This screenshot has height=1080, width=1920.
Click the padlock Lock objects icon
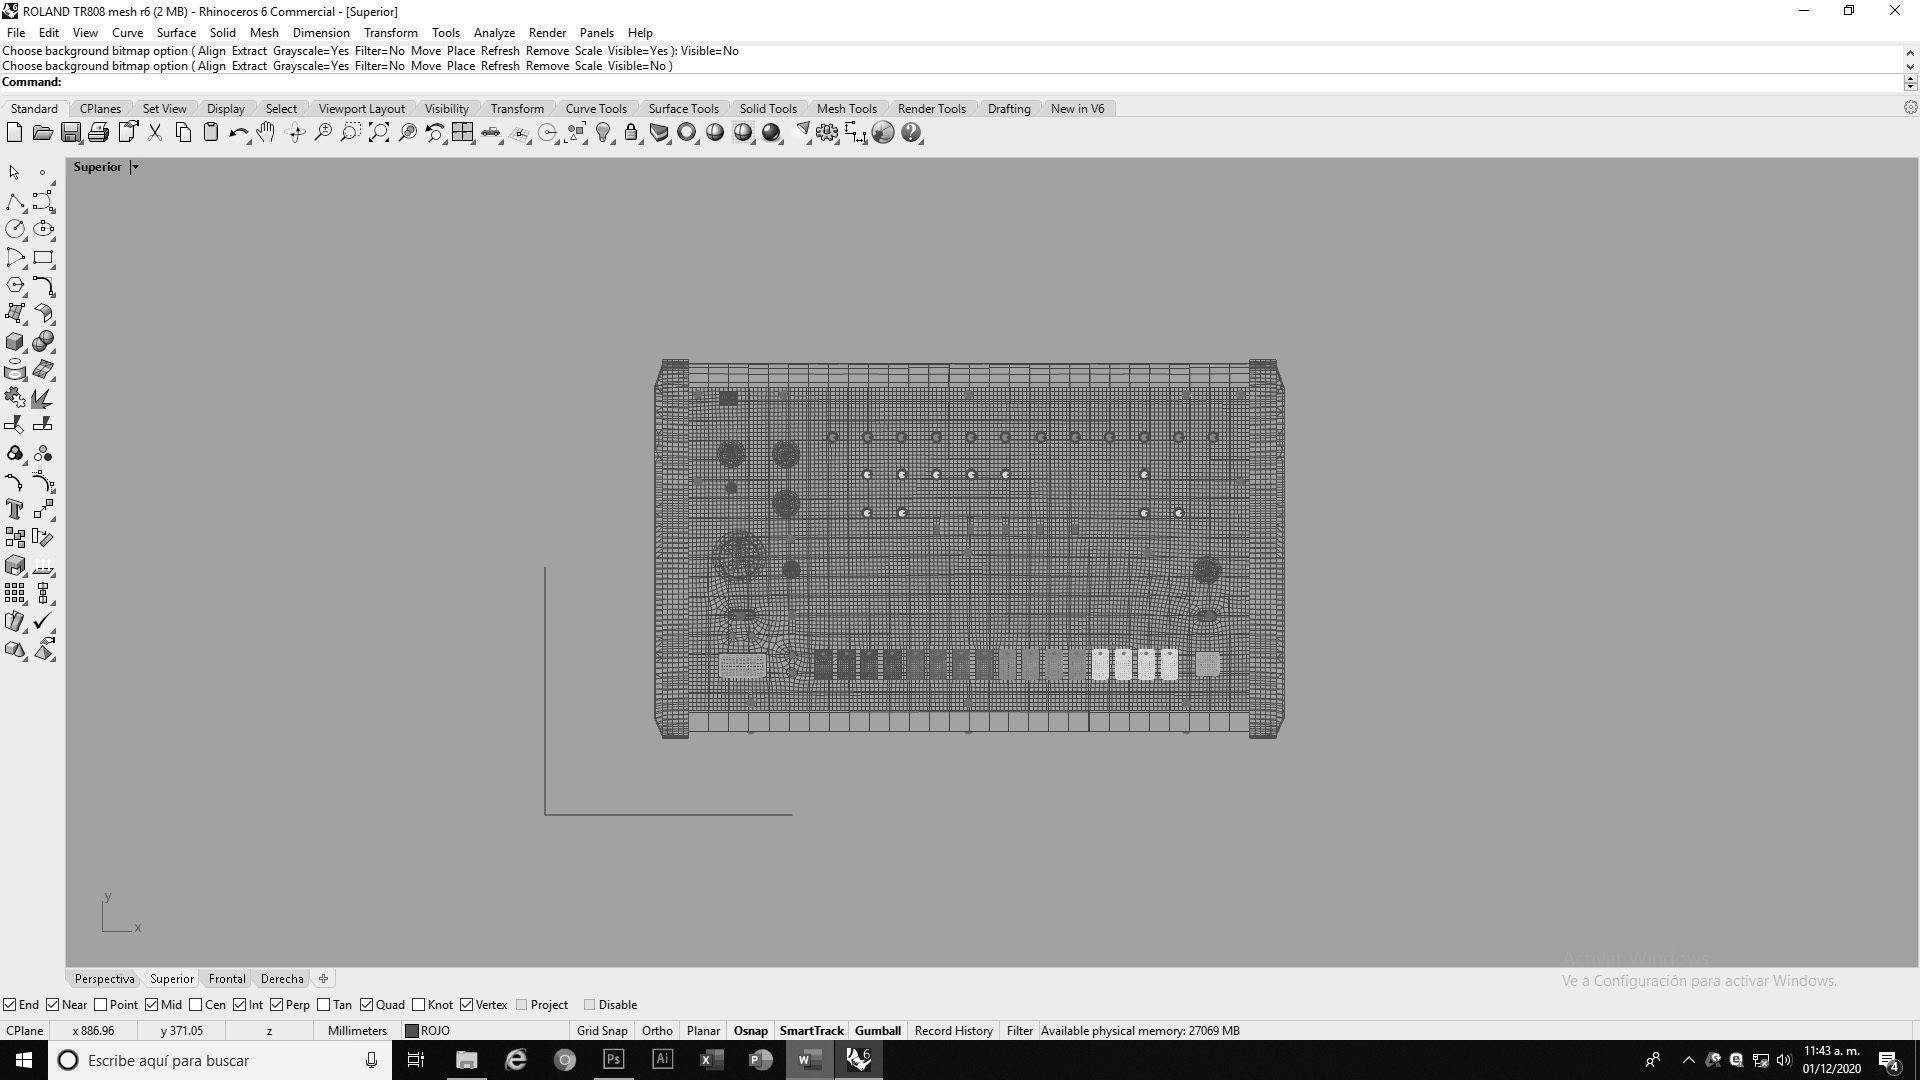pyautogui.click(x=631, y=133)
